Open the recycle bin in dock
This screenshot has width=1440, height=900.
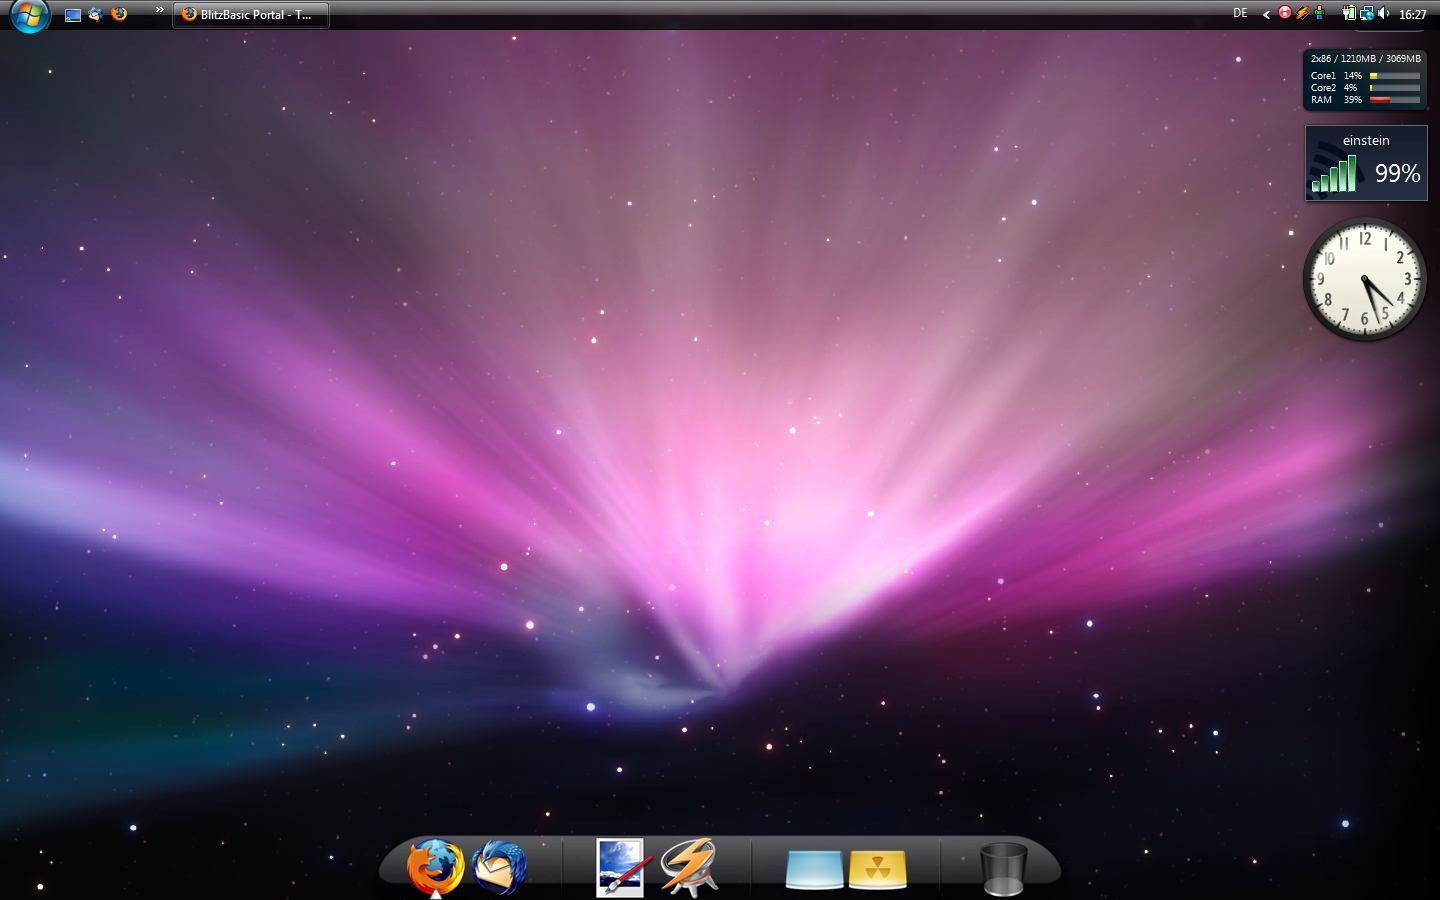1002,868
